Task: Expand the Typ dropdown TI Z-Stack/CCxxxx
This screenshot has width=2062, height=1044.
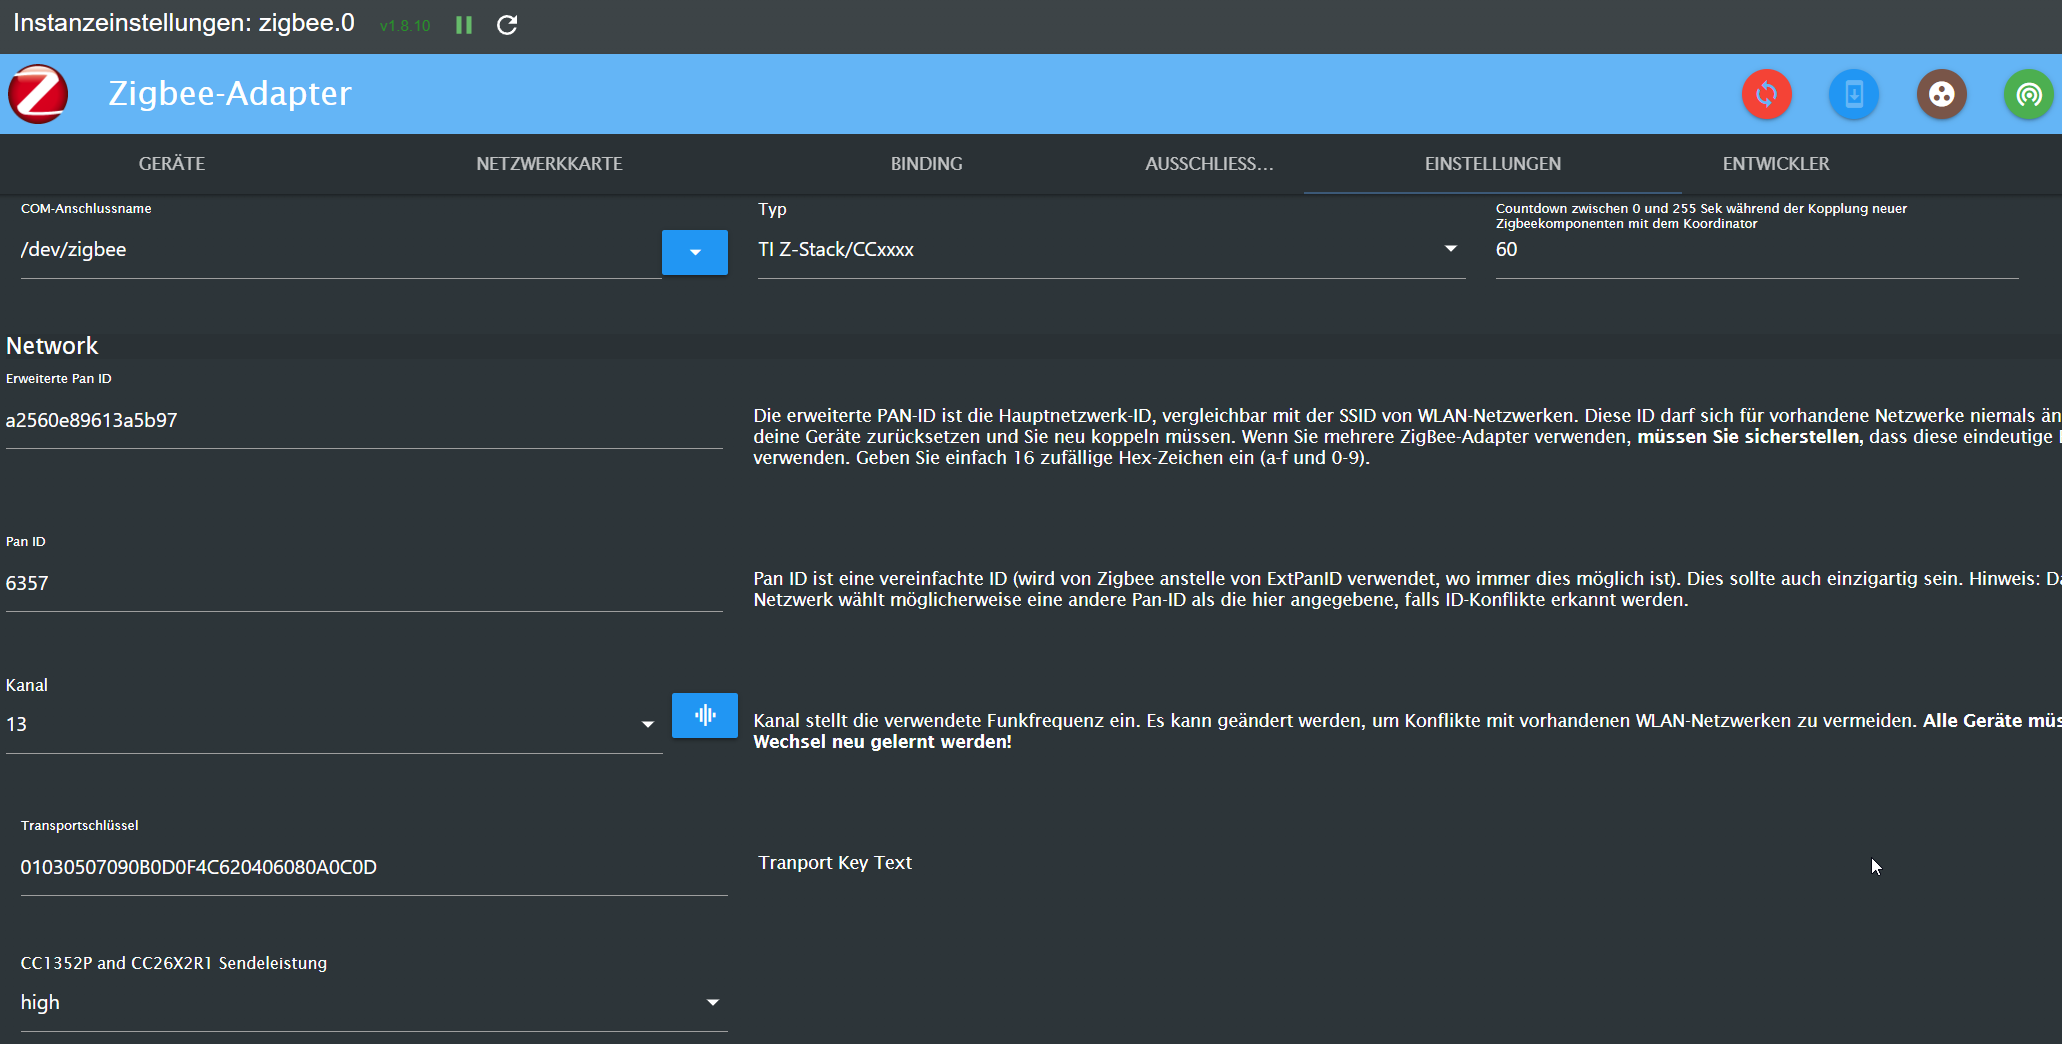Action: point(1111,250)
